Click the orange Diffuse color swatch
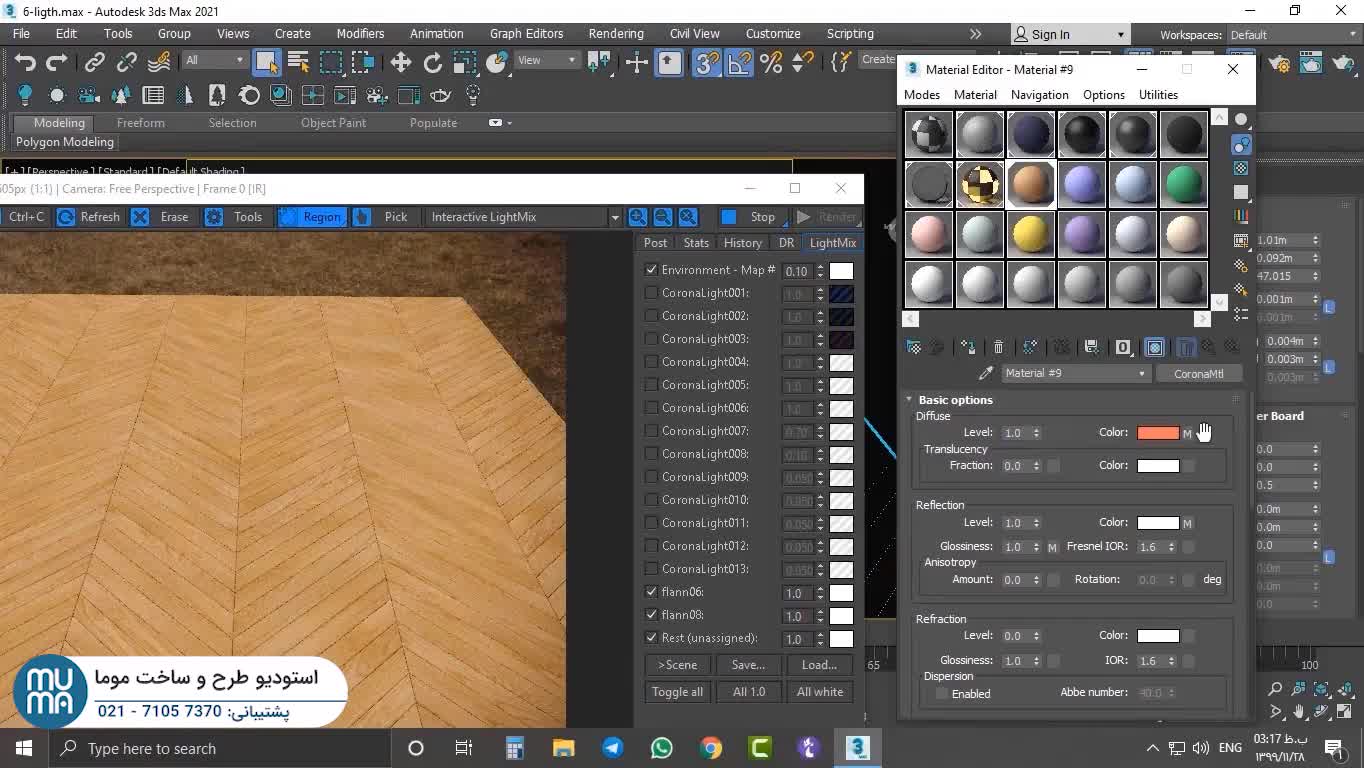The image size is (1364, 768). tap(1158, 433)
